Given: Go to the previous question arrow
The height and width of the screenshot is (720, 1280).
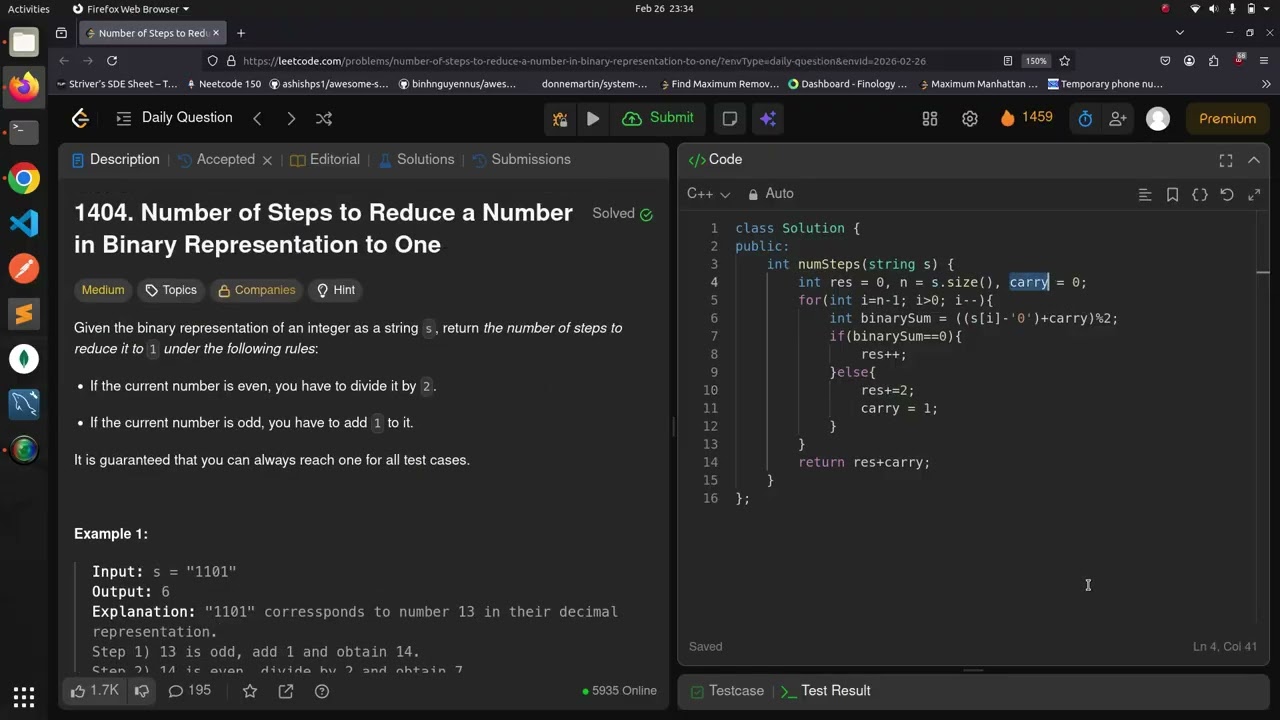Looking at the screenshot, I should tap(257, 118).
